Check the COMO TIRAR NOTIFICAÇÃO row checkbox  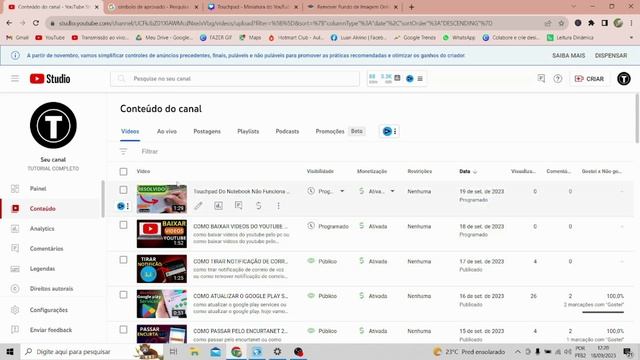(123, 260)
